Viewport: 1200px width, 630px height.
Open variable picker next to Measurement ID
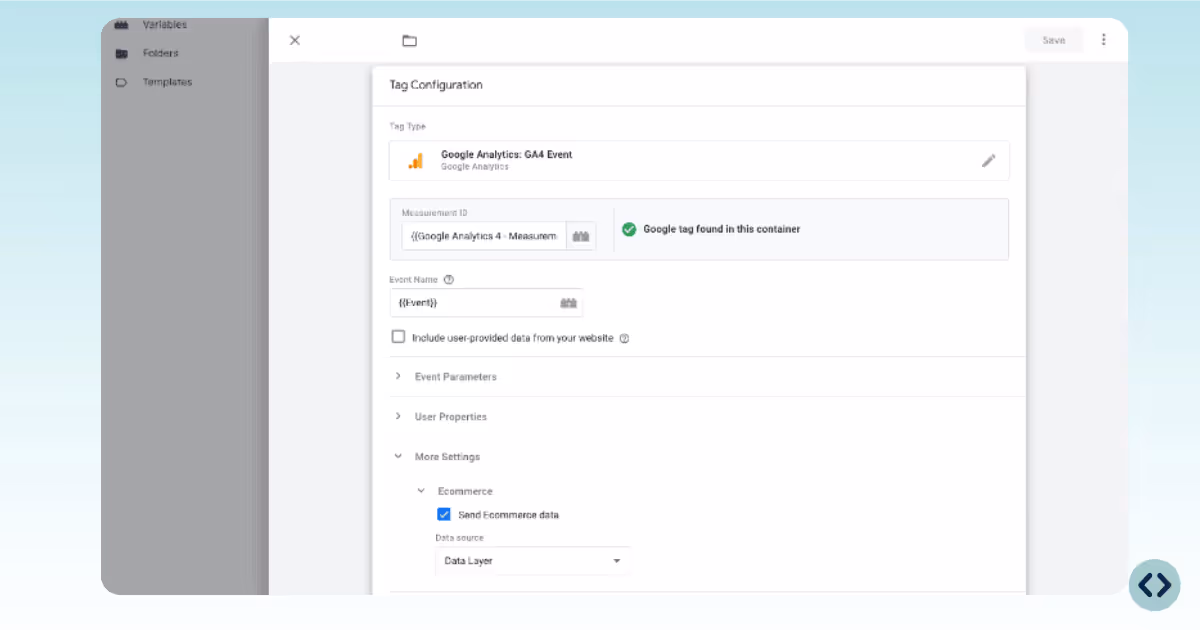pyautogui.click(x=581, y=236)
